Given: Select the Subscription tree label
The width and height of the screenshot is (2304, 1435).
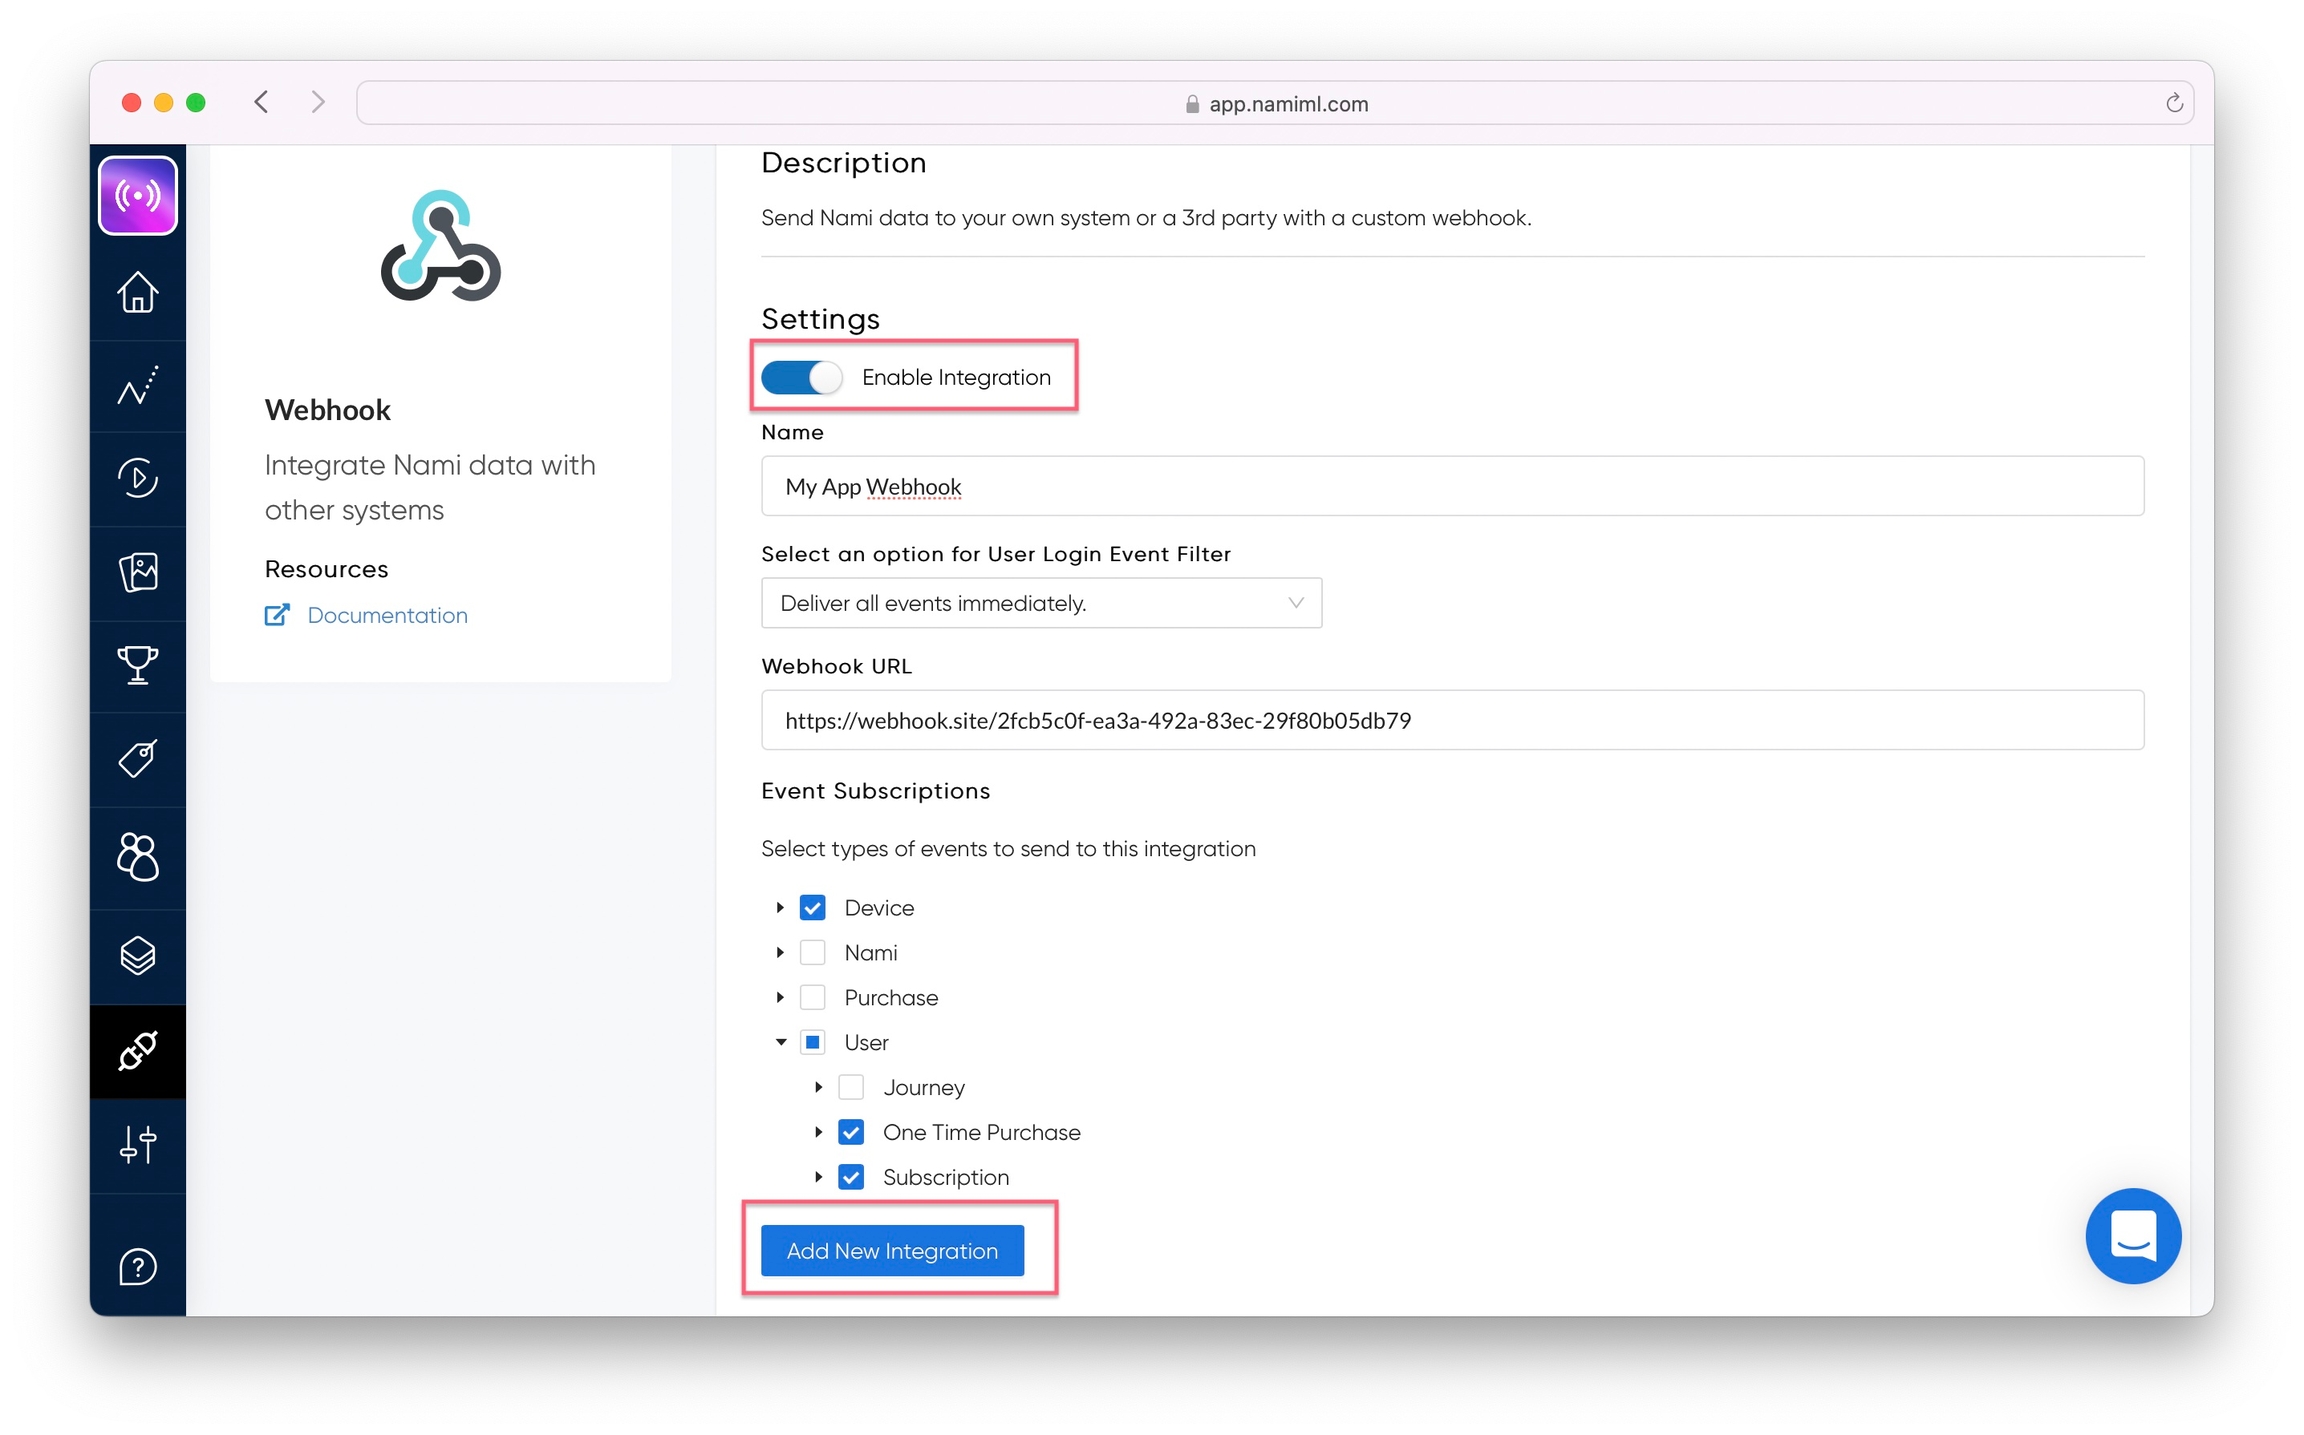Looking at the screenshot, I should click(x=946, y=1178).
